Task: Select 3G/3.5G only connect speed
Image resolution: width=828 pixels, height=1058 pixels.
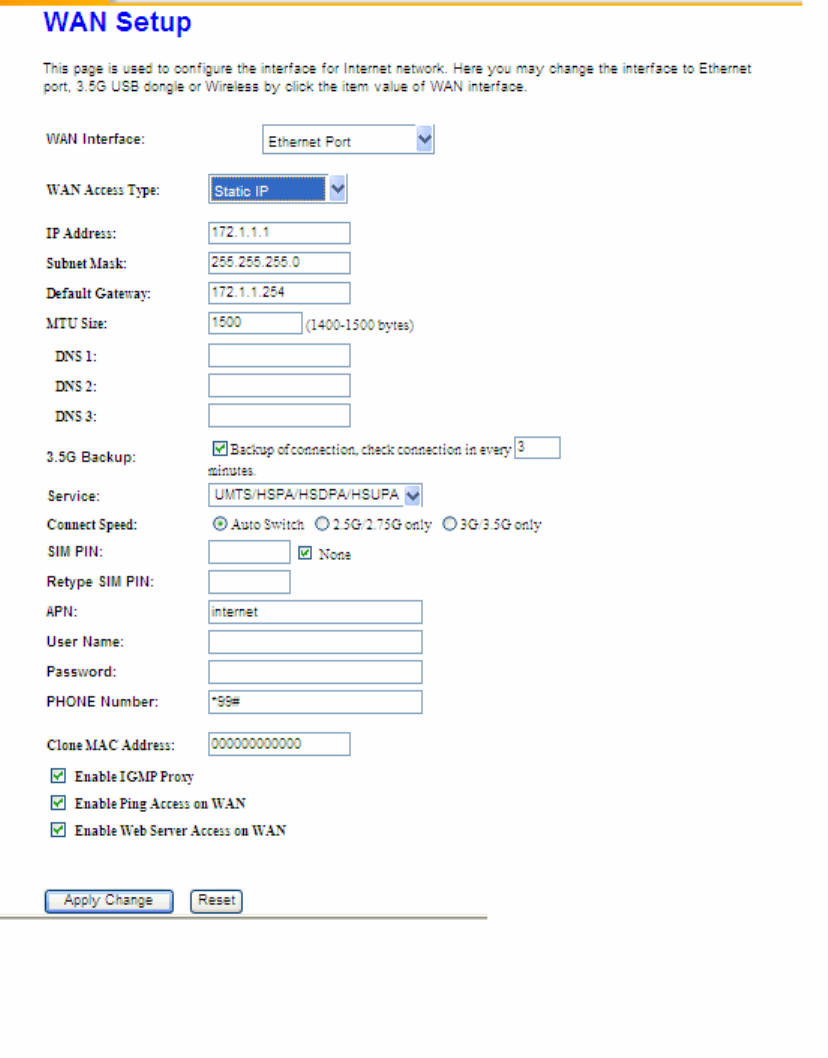Action: coord(449,524)
